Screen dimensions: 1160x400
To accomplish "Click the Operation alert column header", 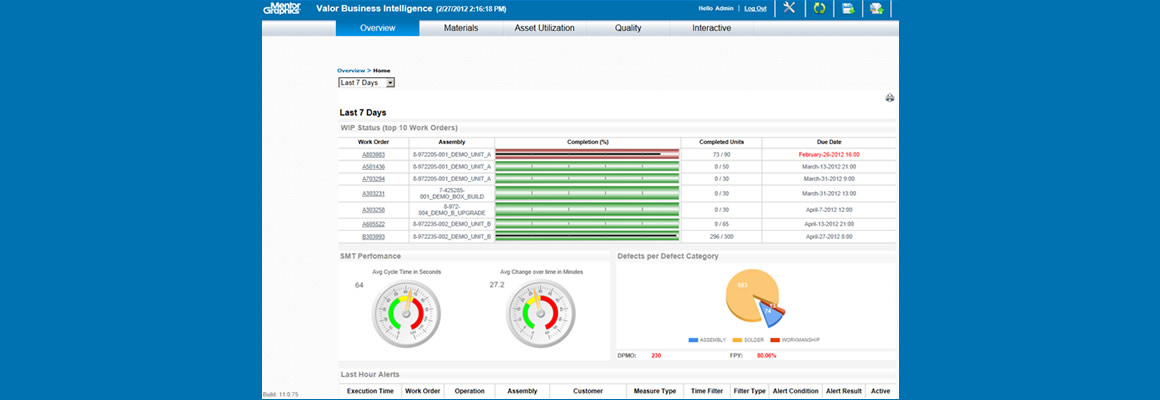I will pyautogui.click(x=470, y=391).
